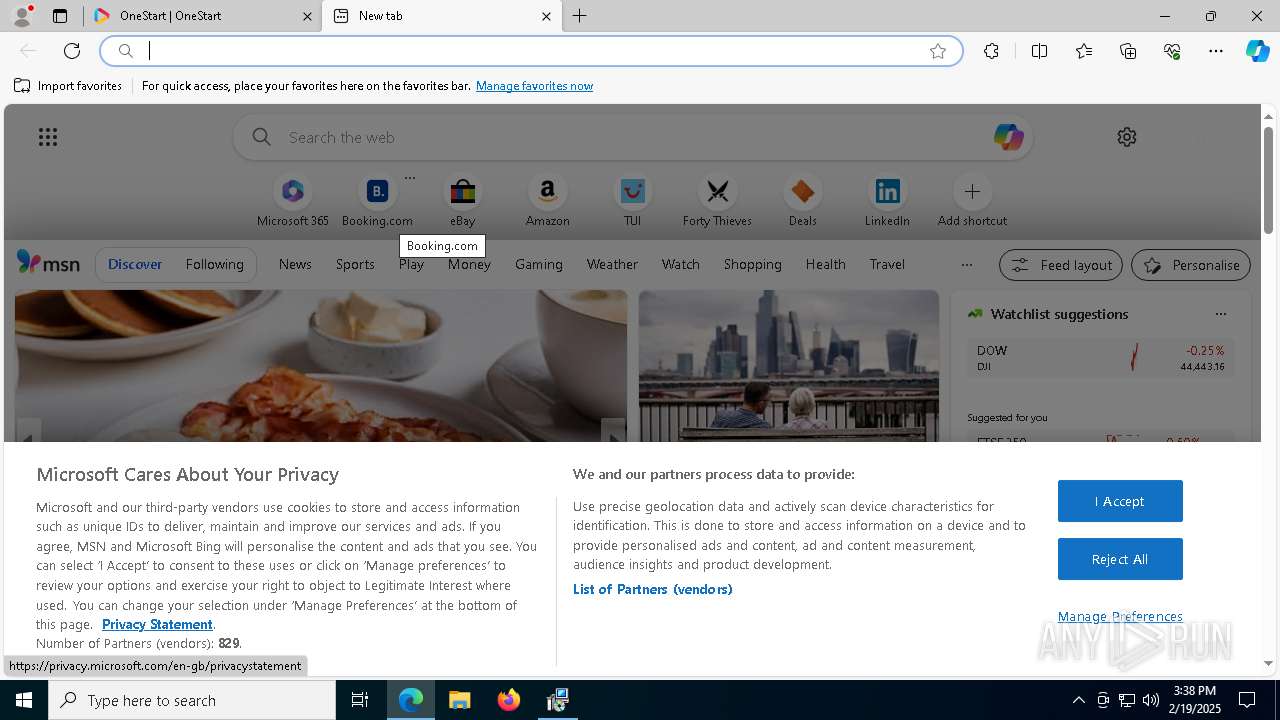Open Deals shortcut
Viewport: 1280px width, 720px height.
coord(802,201)
